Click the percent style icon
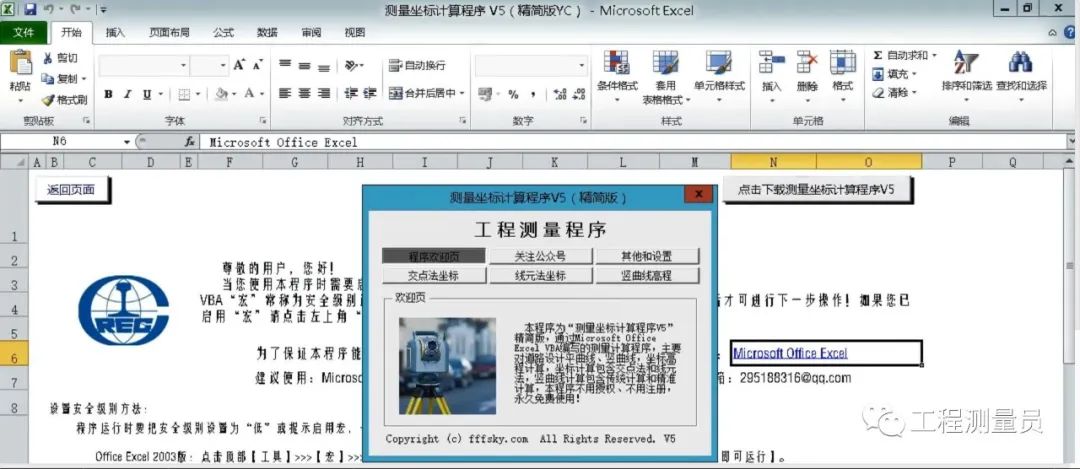Screen dimensions: 1080x469 [513, 94]
